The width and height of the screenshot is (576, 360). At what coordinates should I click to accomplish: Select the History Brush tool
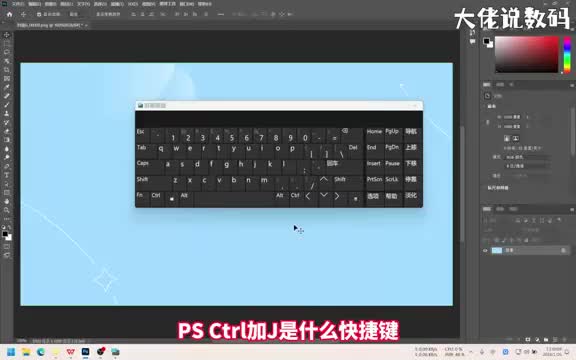[x=7, y=122]
